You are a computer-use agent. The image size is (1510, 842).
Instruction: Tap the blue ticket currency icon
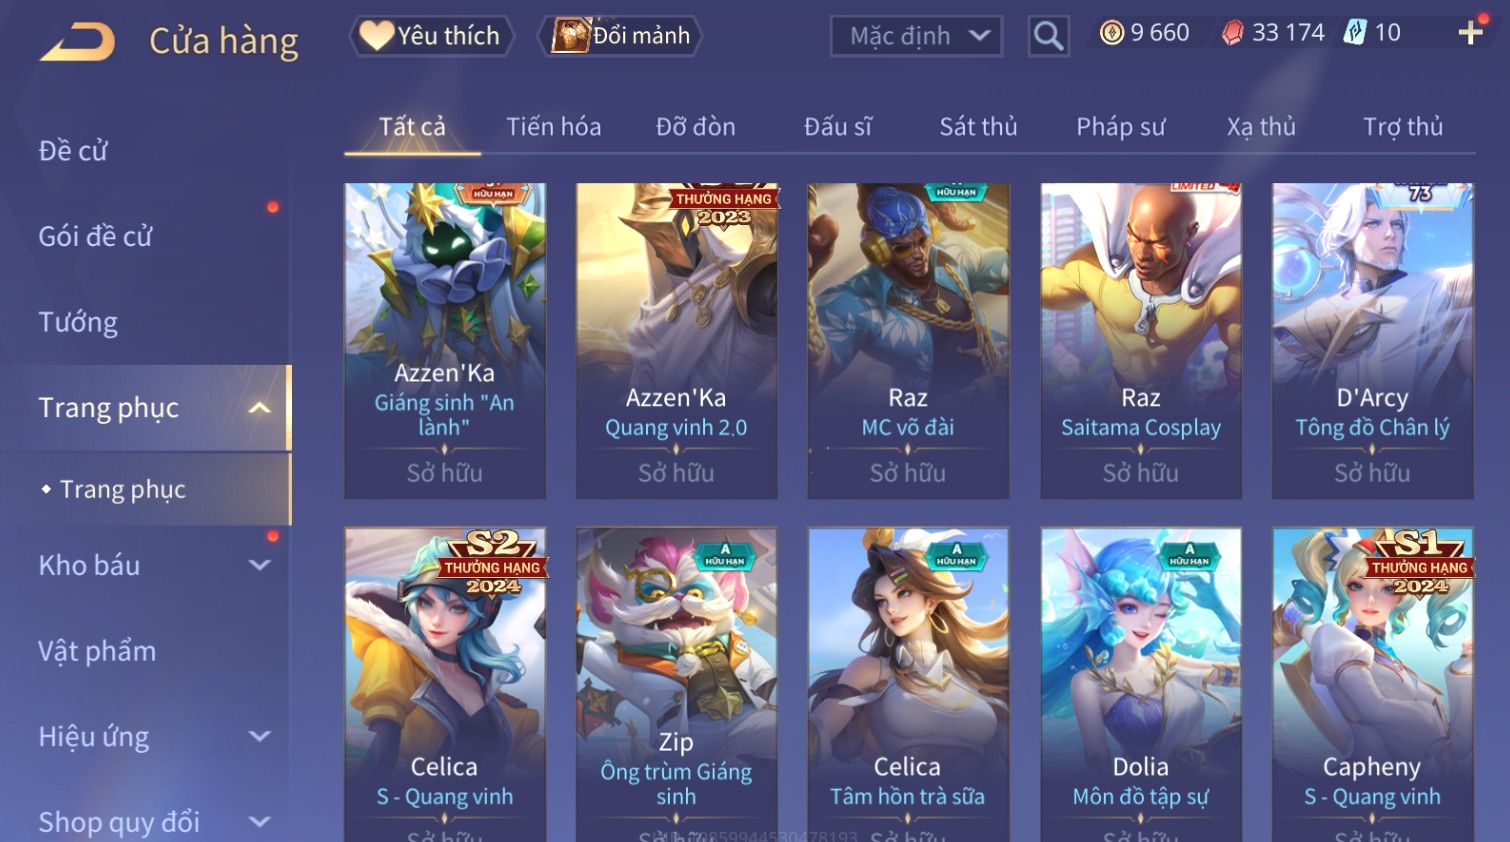pos(1354,33)
